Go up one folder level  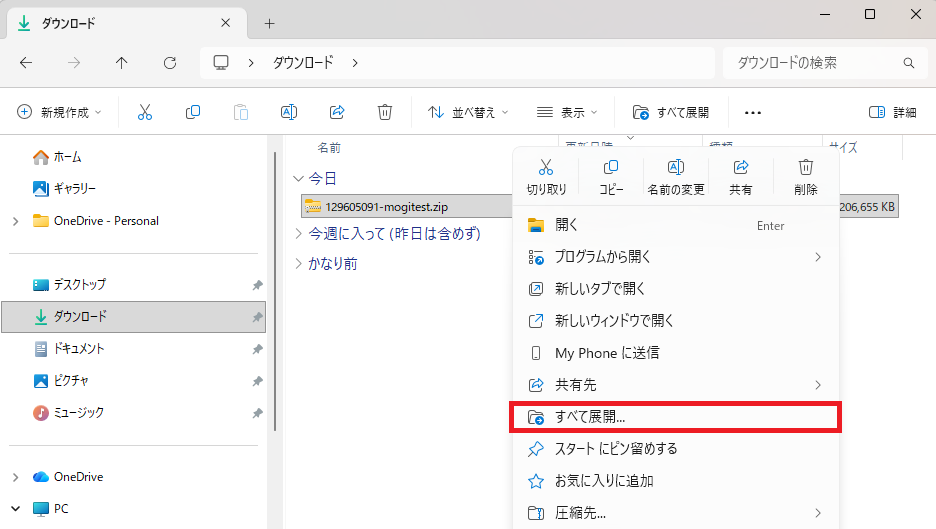(x=122, y=63)
